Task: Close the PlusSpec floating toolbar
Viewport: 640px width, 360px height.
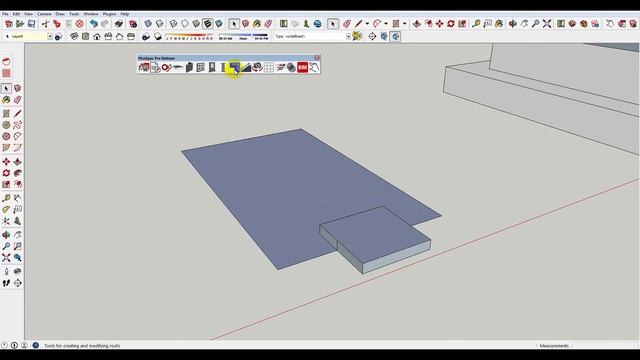Action: (x=317, y=58)
